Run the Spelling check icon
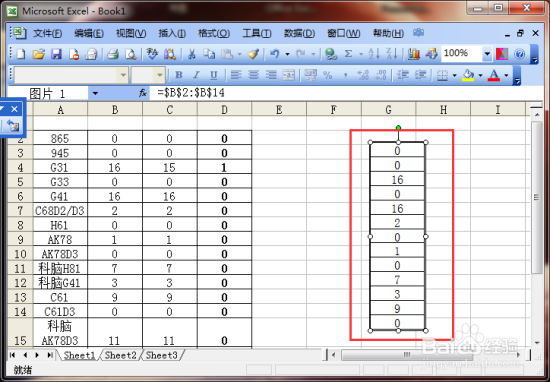The image size is (550, 382). pyautogui.click(x=153, y=54)
